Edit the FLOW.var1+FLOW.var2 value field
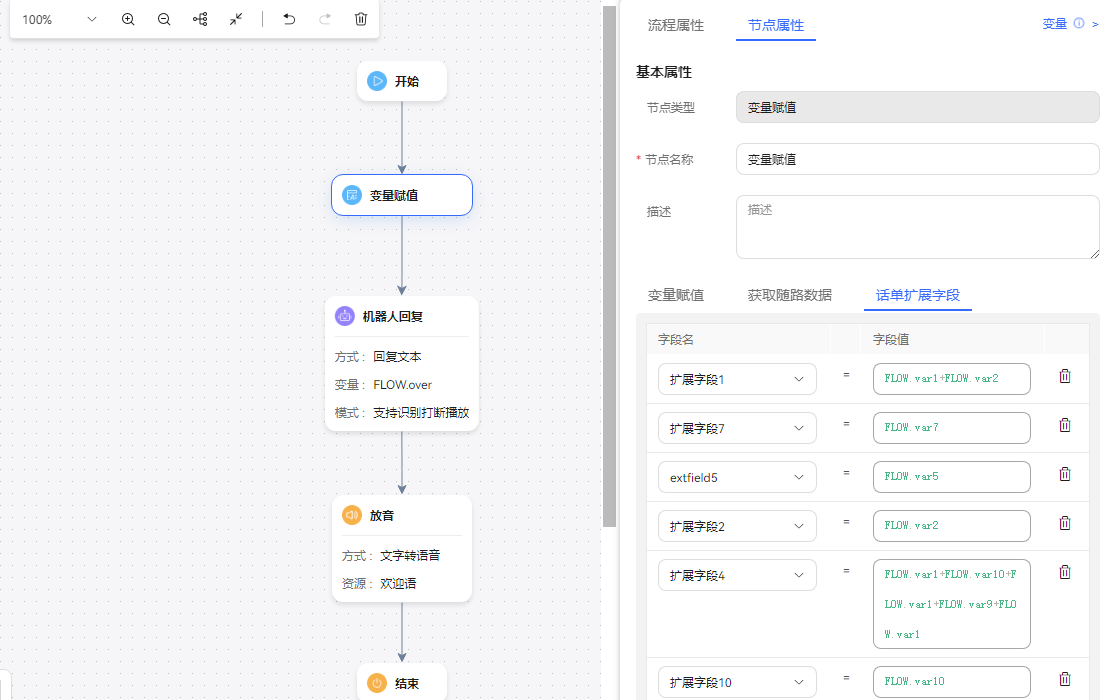 951,379
